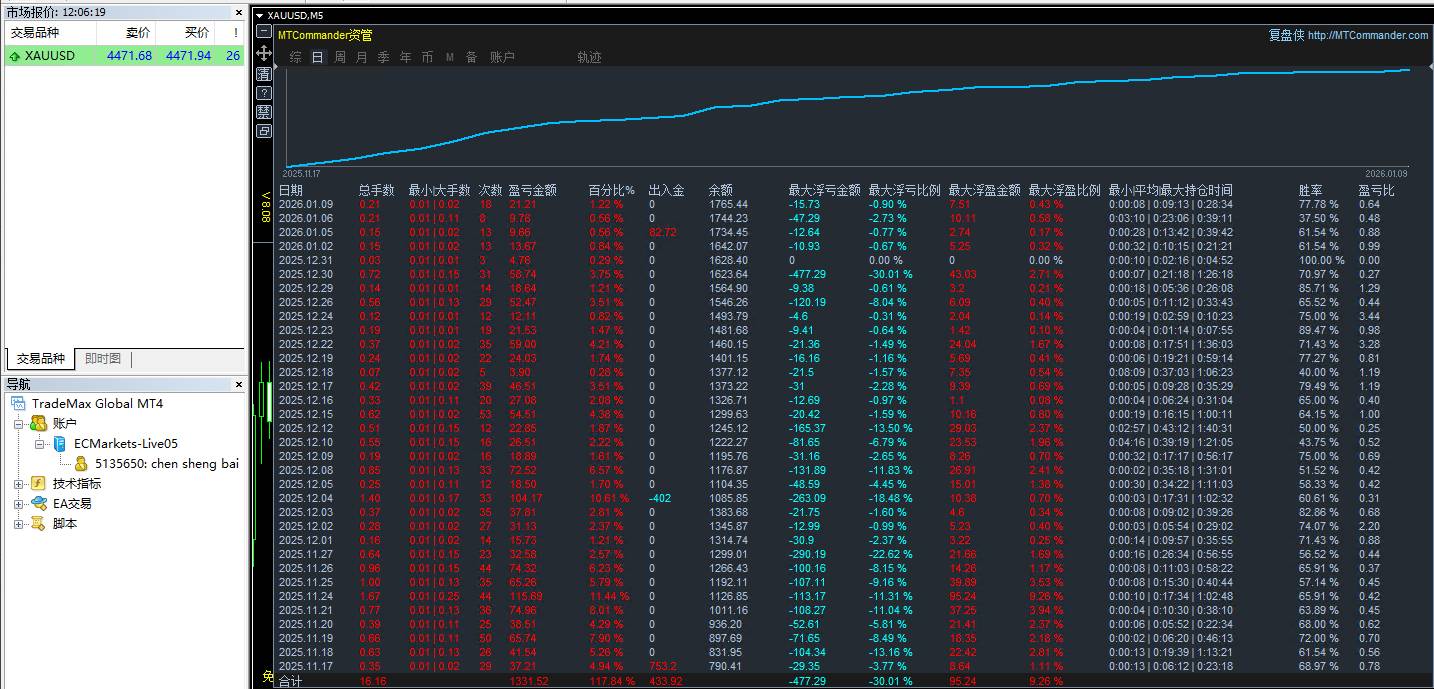Click the 日期 column header
Screen dimensions: 1434x689
291,190
